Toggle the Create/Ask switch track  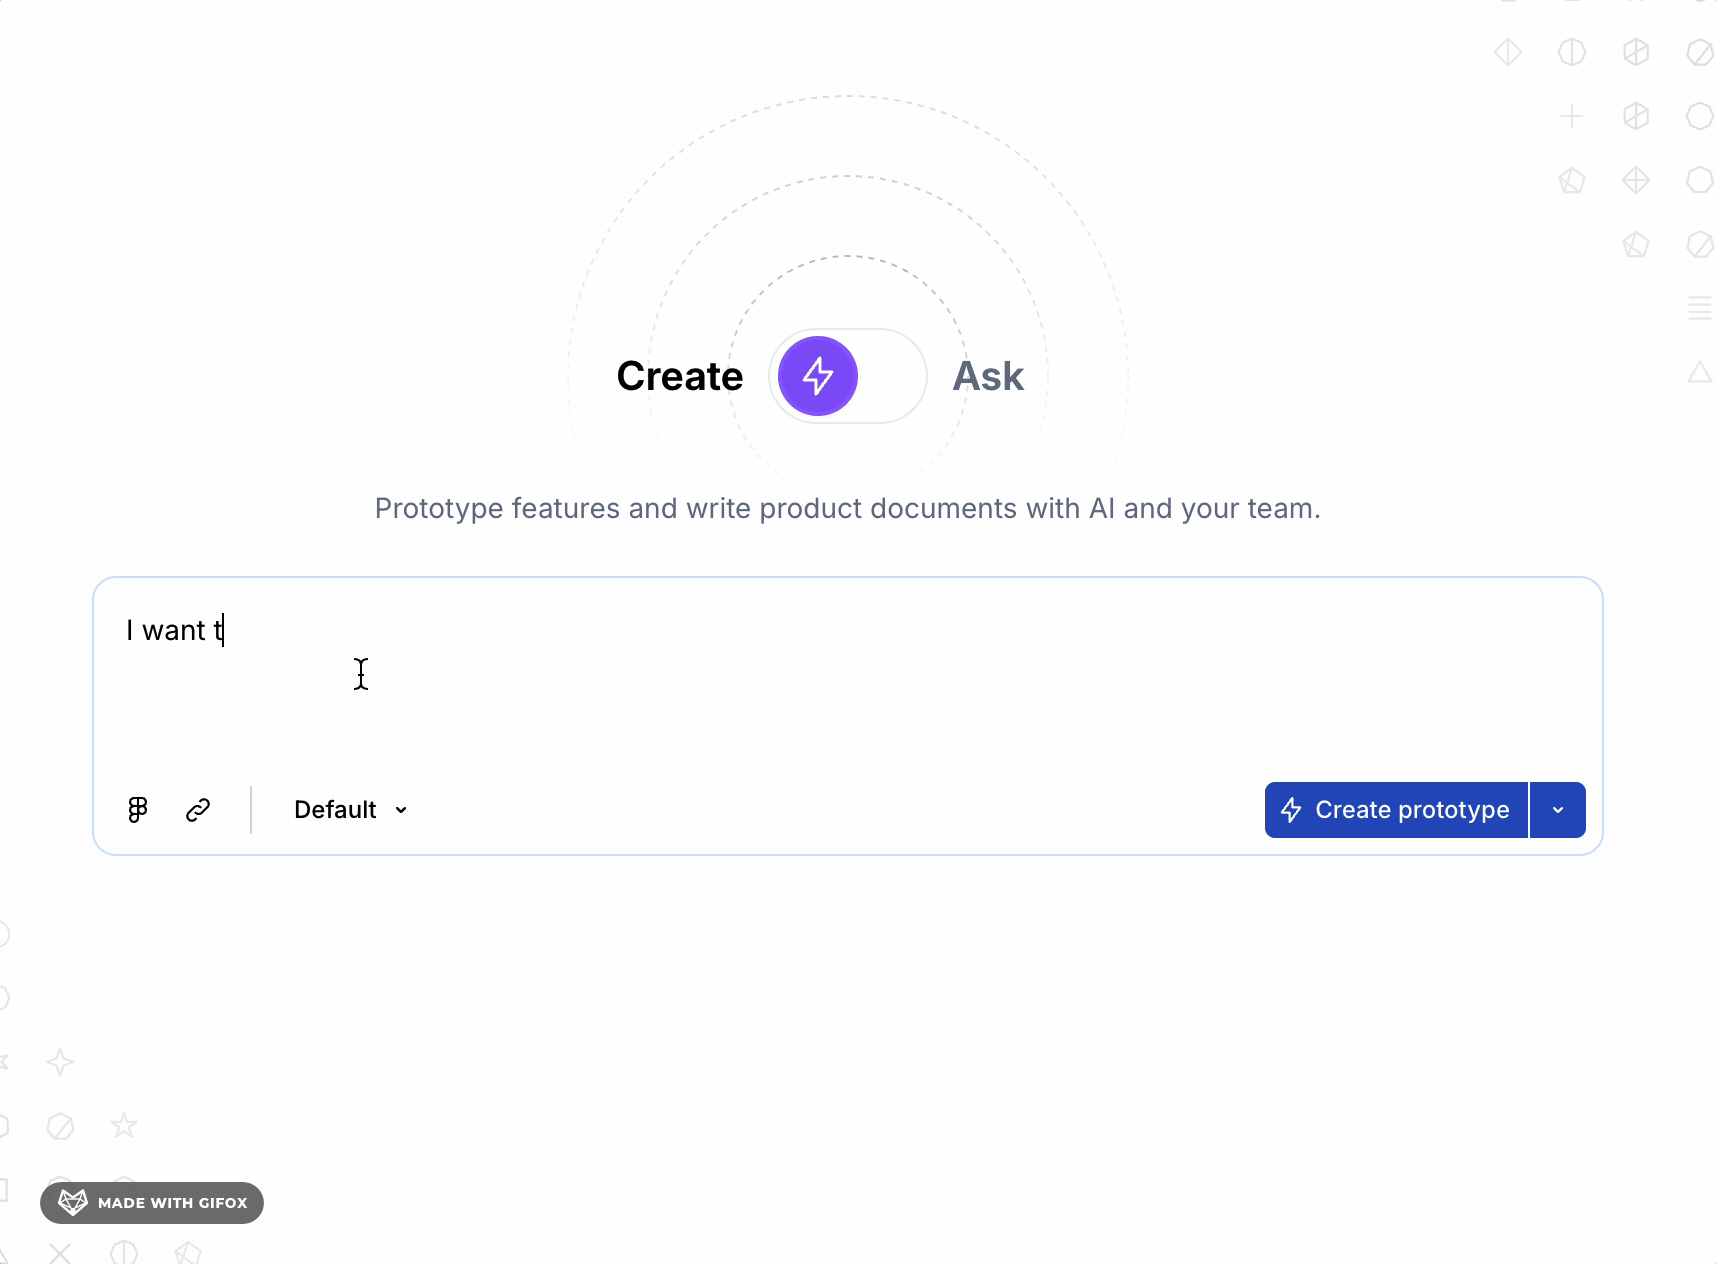(x=890, y=377)
